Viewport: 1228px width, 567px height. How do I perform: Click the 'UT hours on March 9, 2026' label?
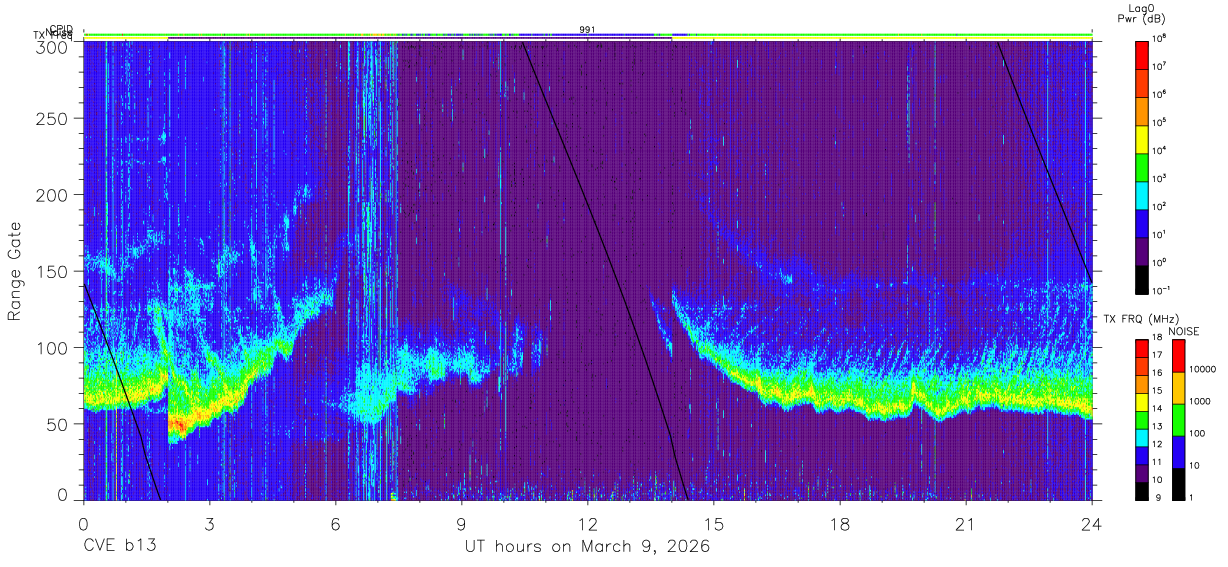pos(587,547)
